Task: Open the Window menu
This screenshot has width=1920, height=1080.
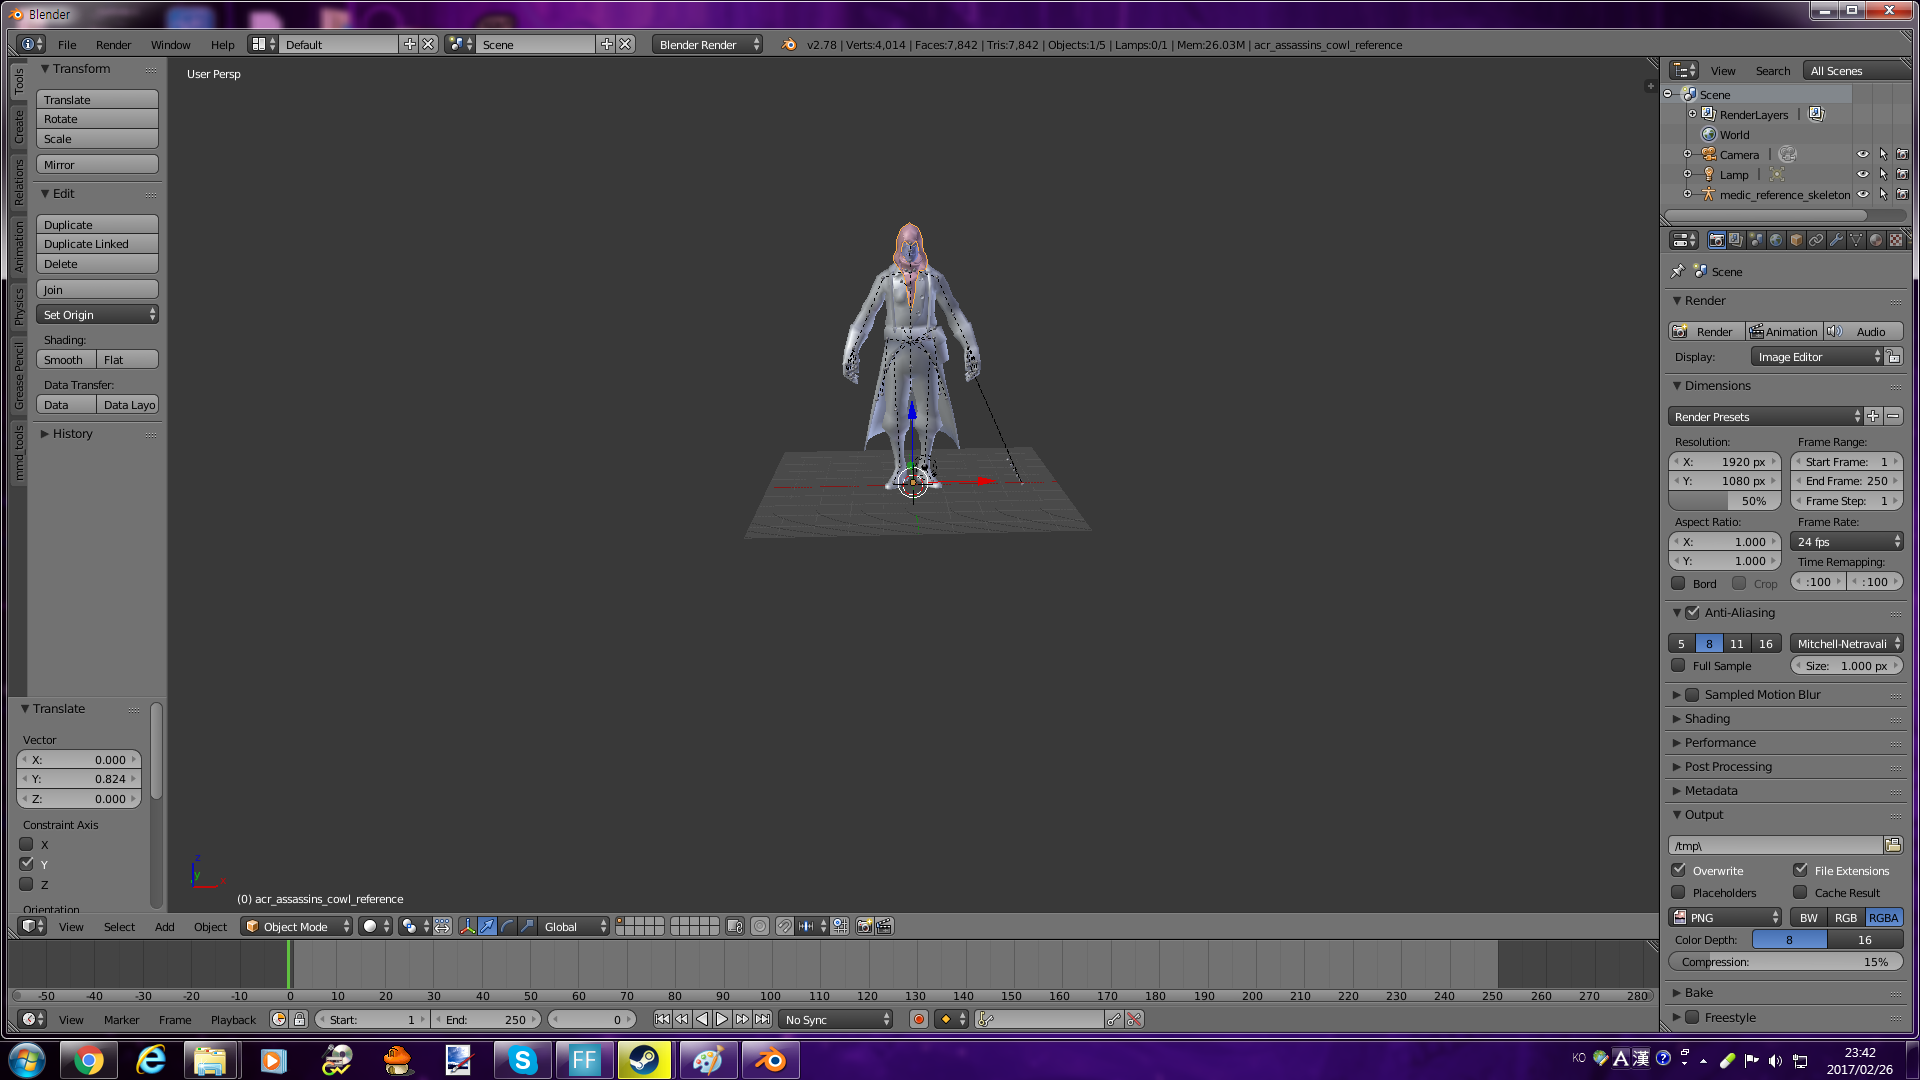Action: [x=170, y=45]
